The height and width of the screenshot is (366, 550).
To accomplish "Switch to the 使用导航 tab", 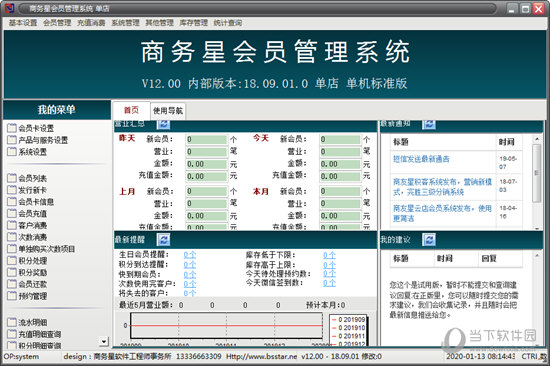I will (x=168, y=111).
